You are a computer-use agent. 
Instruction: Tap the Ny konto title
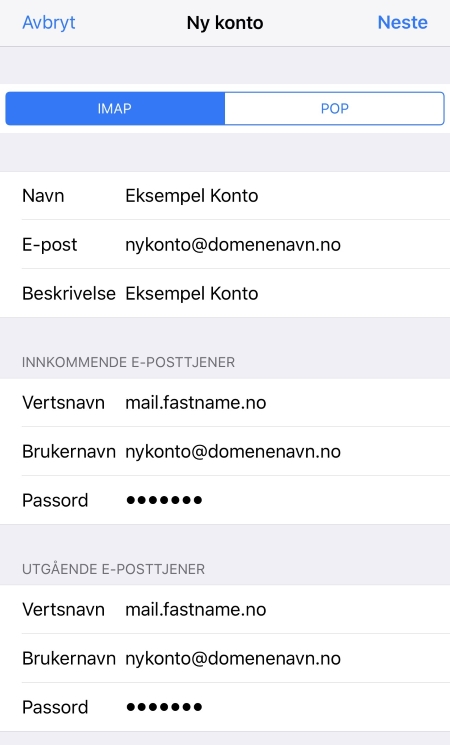coord(225,23)
